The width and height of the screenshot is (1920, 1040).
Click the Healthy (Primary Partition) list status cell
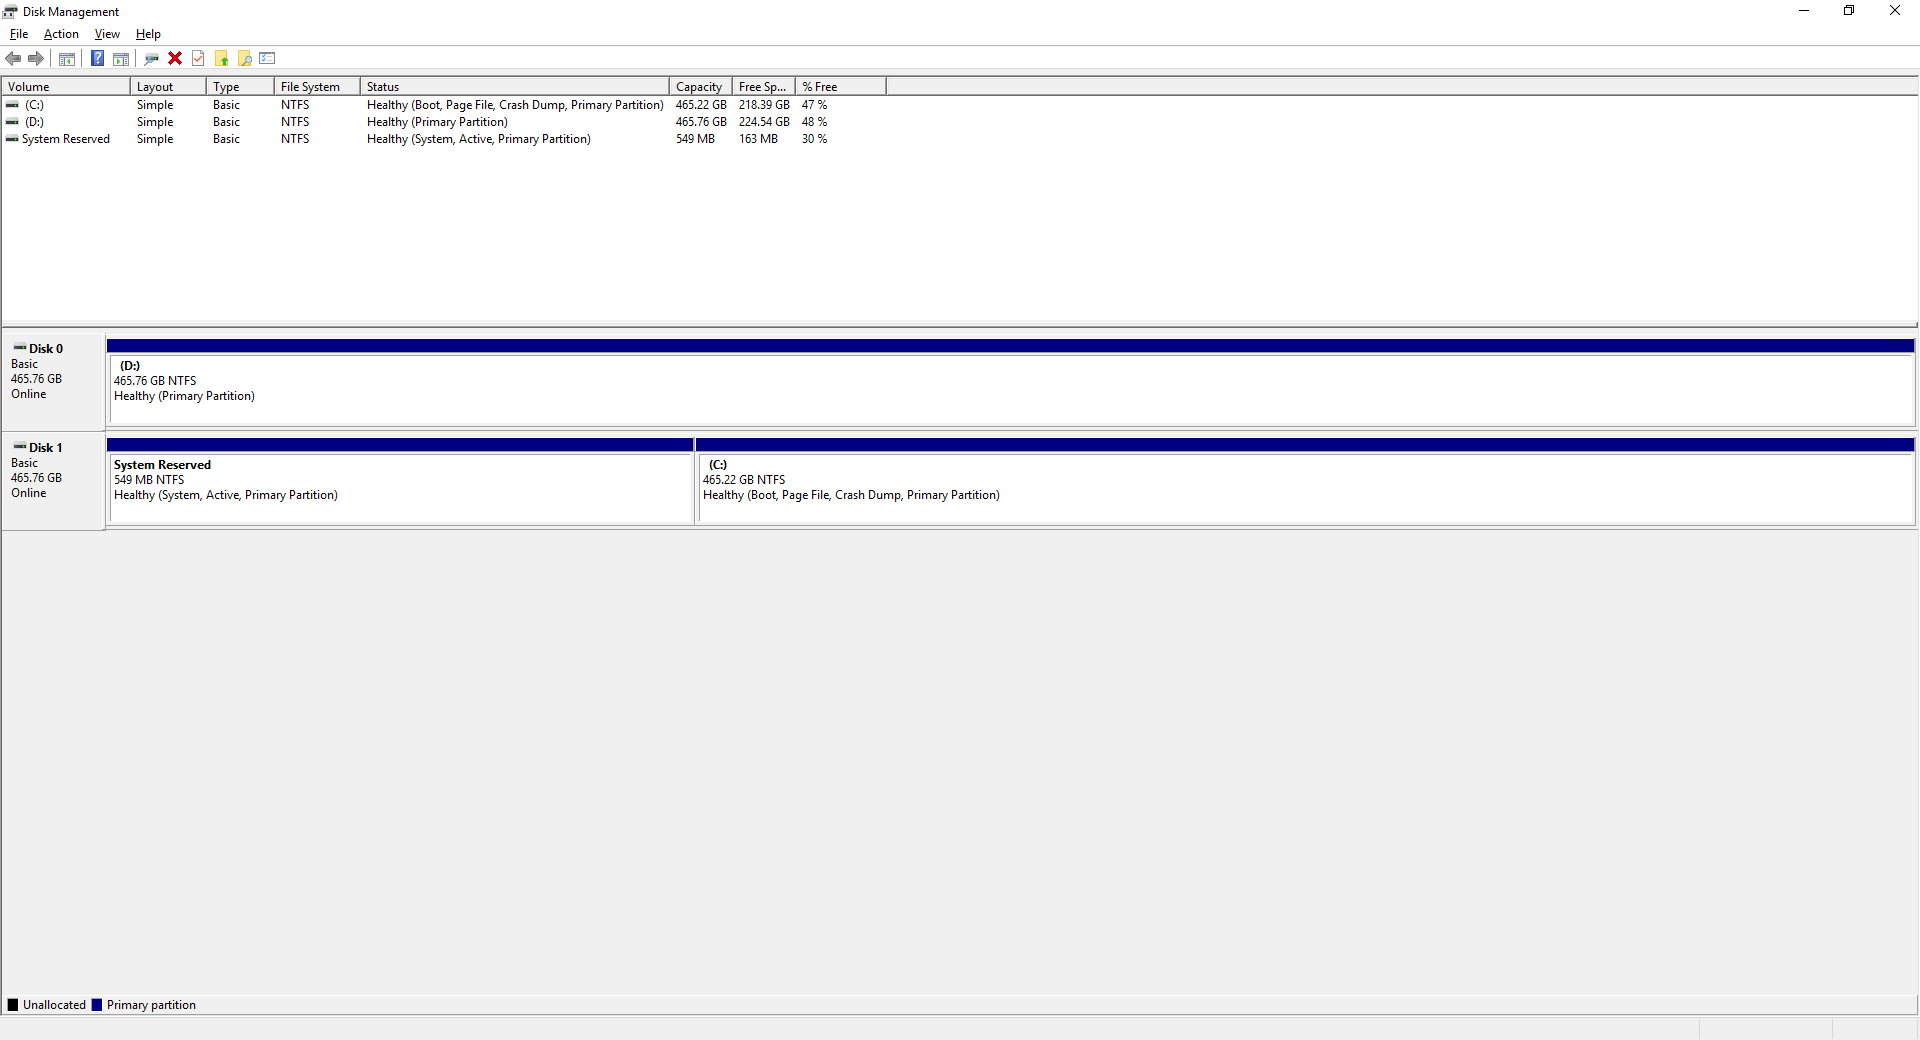click(x=437, y=122)
